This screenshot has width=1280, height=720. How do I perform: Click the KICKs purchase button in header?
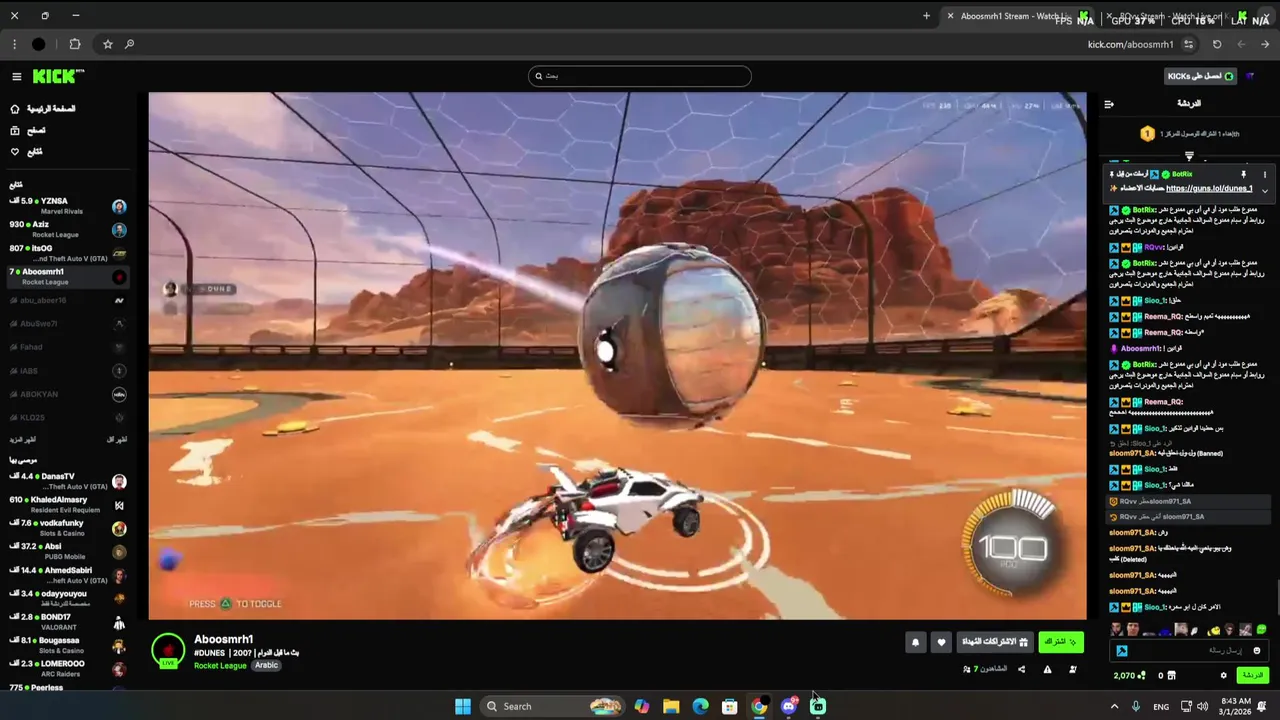[x=1201, y=77]
